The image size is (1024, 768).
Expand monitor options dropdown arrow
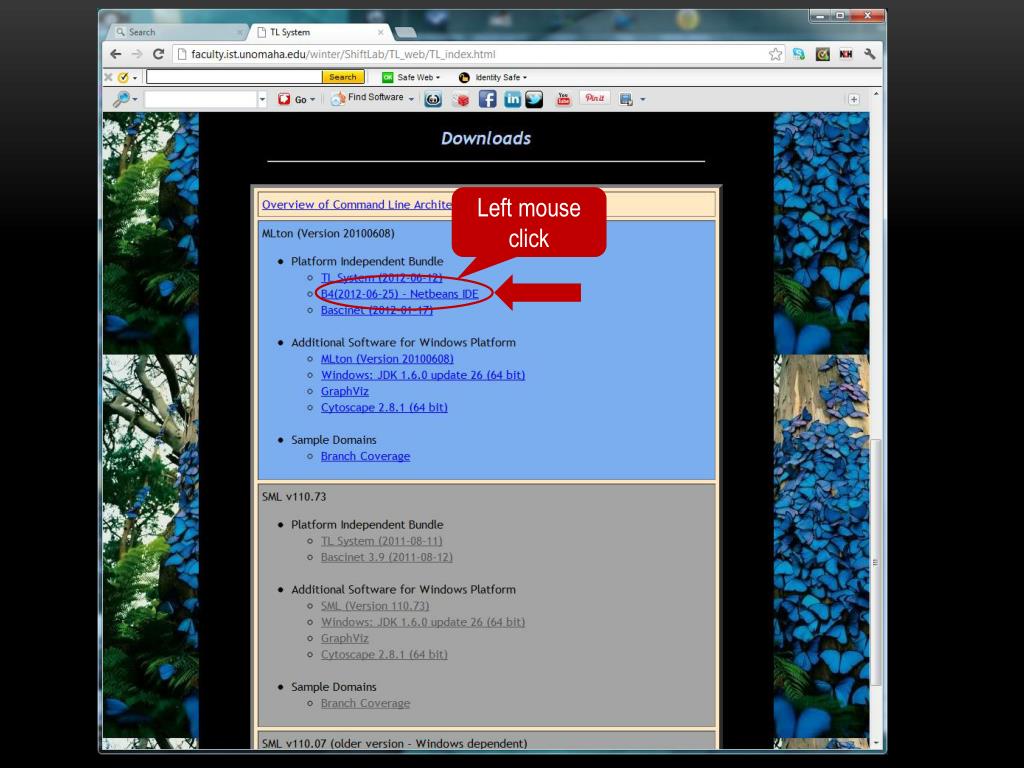(x=643, y=99)
